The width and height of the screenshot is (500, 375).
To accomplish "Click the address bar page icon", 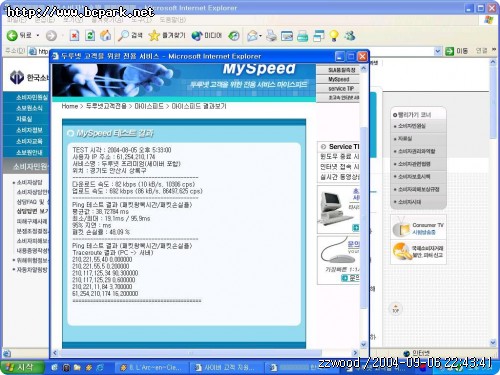I will coord(32,51).
